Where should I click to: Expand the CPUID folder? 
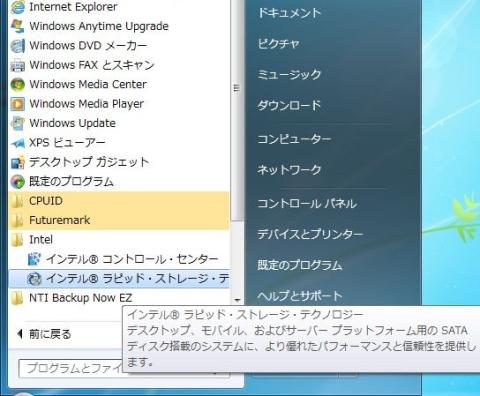(18, 201)
